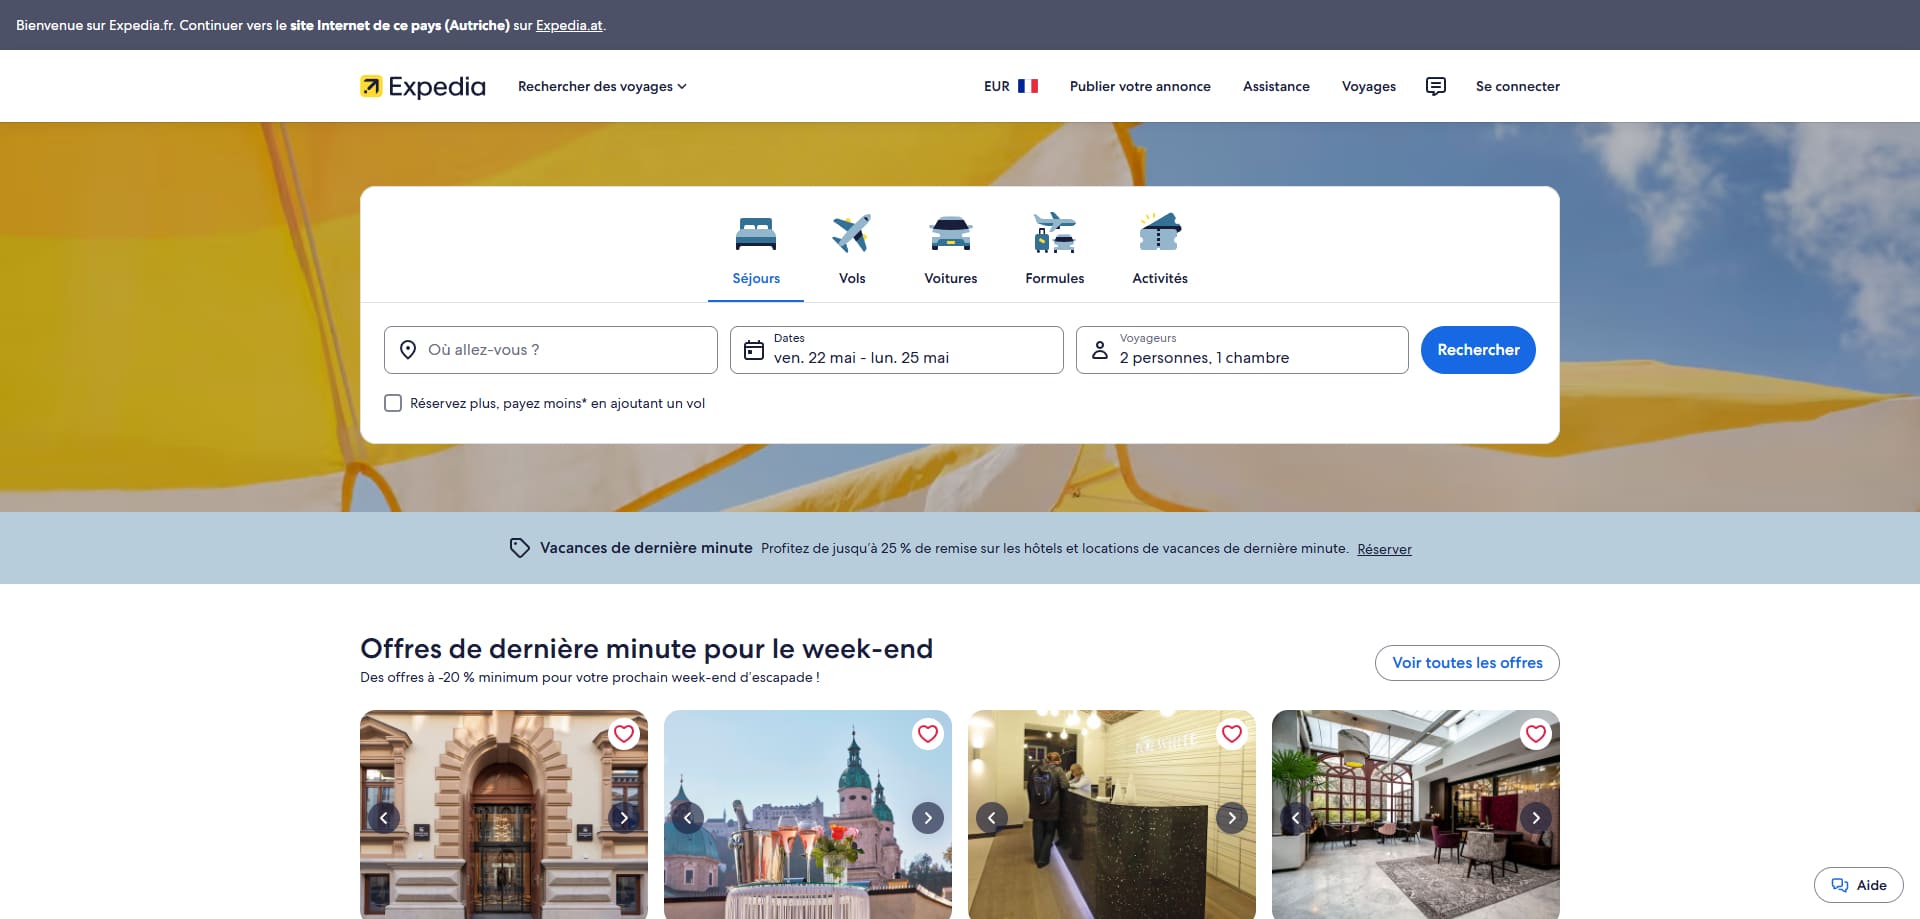Click 'Publier votre annonce' menu item
This screenshot has width=1920, height=919.
pos(1140,86)
